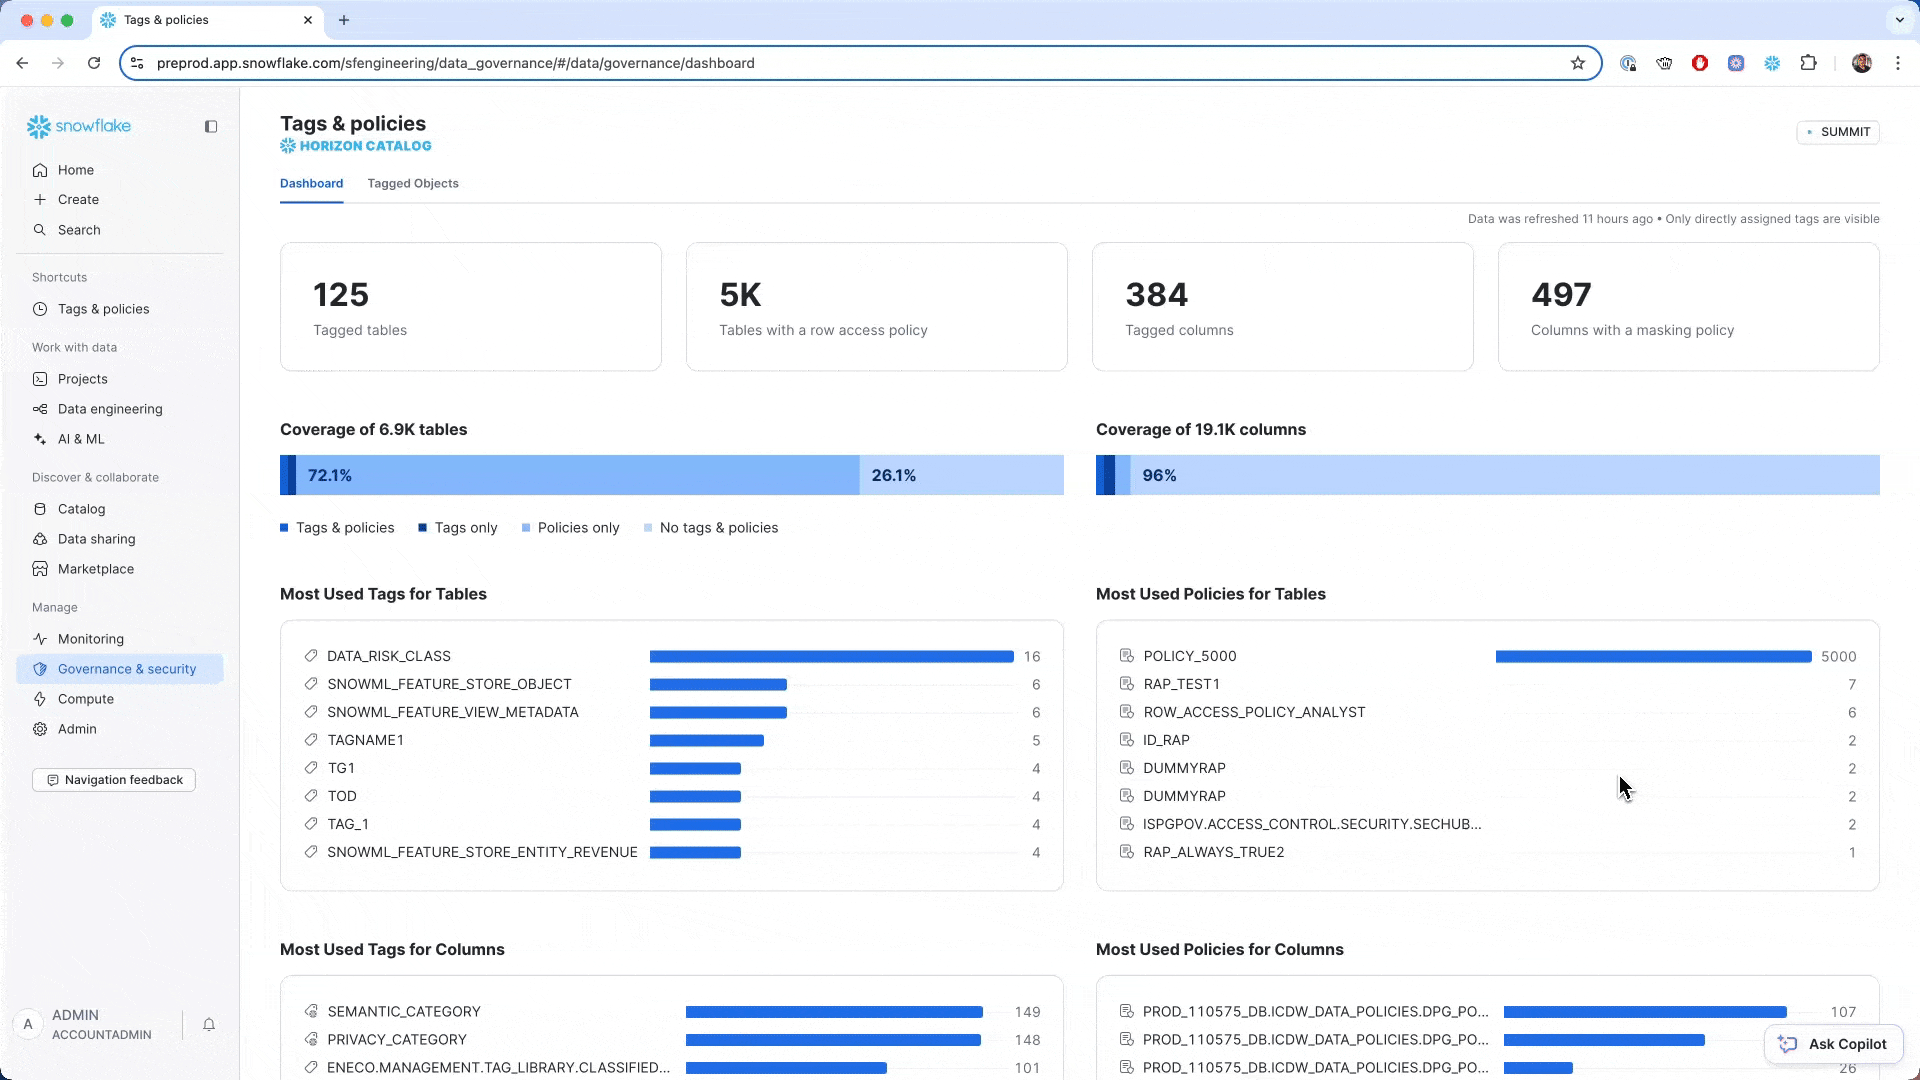
Task: Select Governance & security in the sidebar
Action: tap(126, 668)
